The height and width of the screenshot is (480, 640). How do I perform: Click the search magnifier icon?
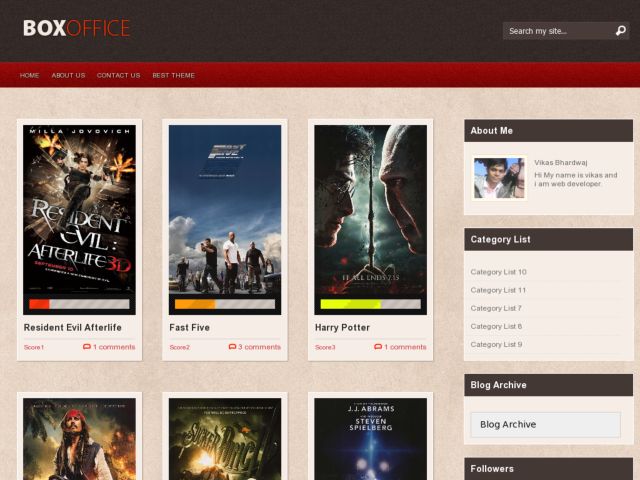[x=620, y=31]
